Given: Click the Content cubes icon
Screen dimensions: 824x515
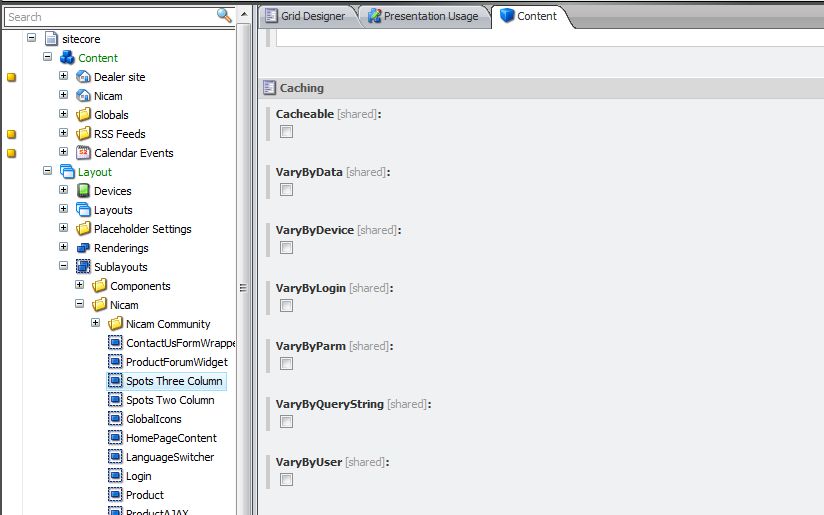Looking at the screenshot, I should point(67,57).
